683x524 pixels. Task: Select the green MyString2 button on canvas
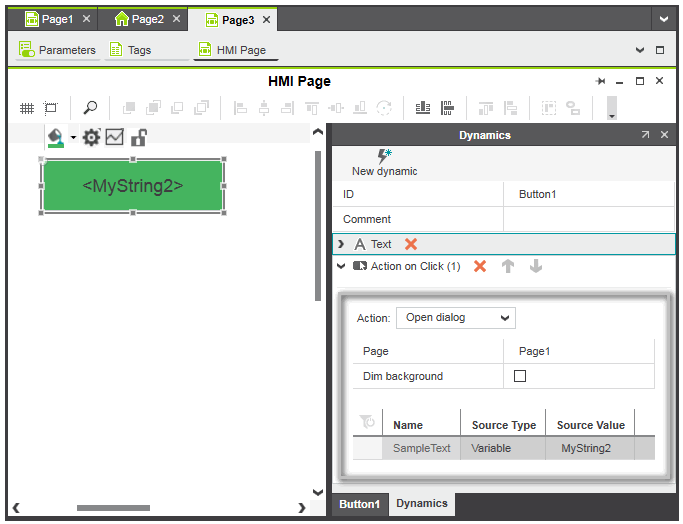coord(132,186)
